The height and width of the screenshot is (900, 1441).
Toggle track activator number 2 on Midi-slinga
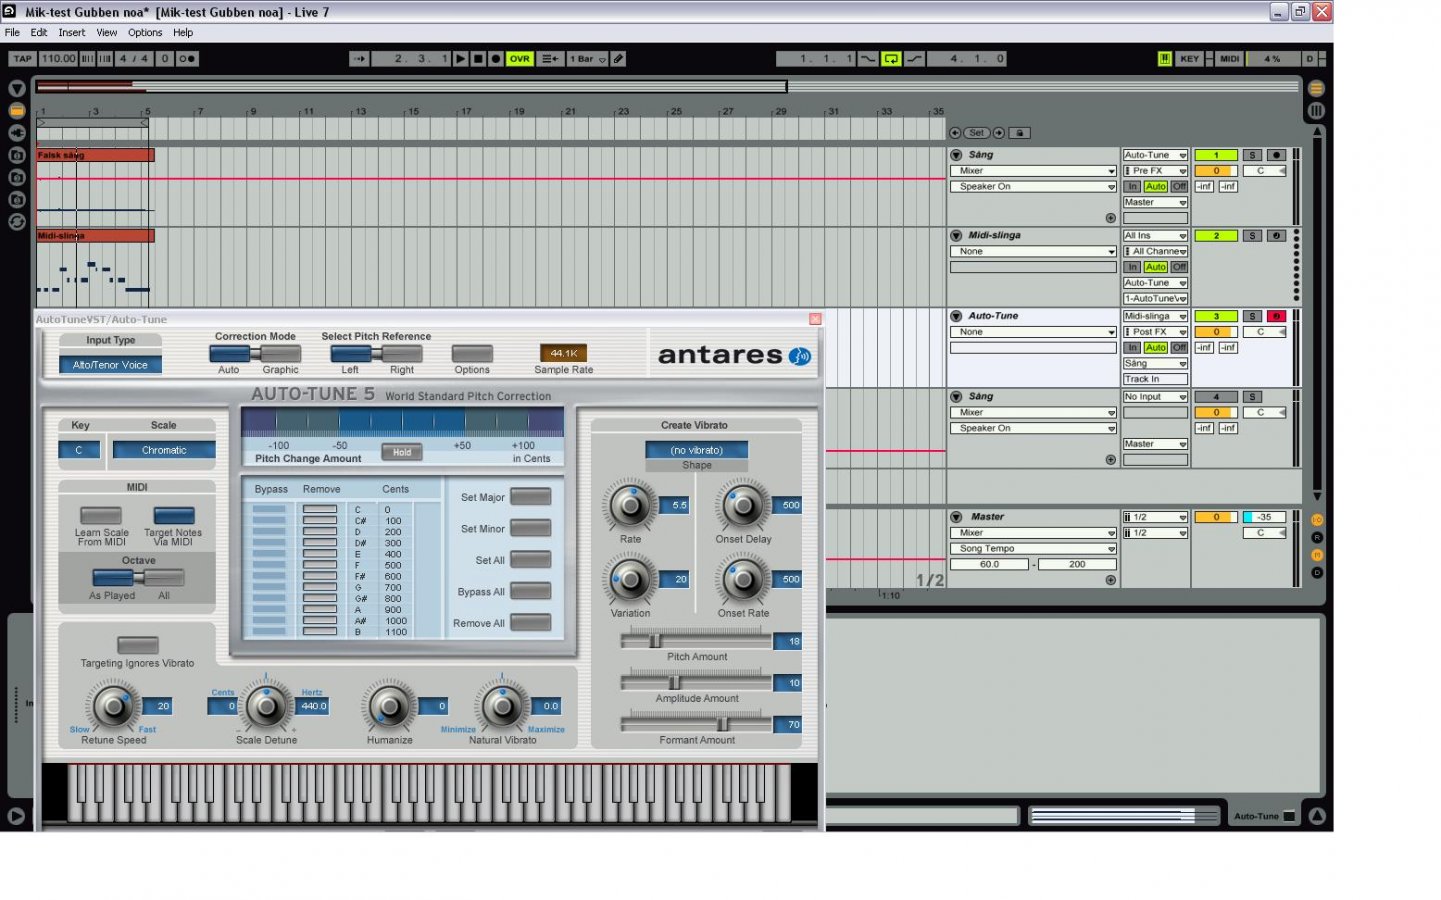click(1216, 236)
